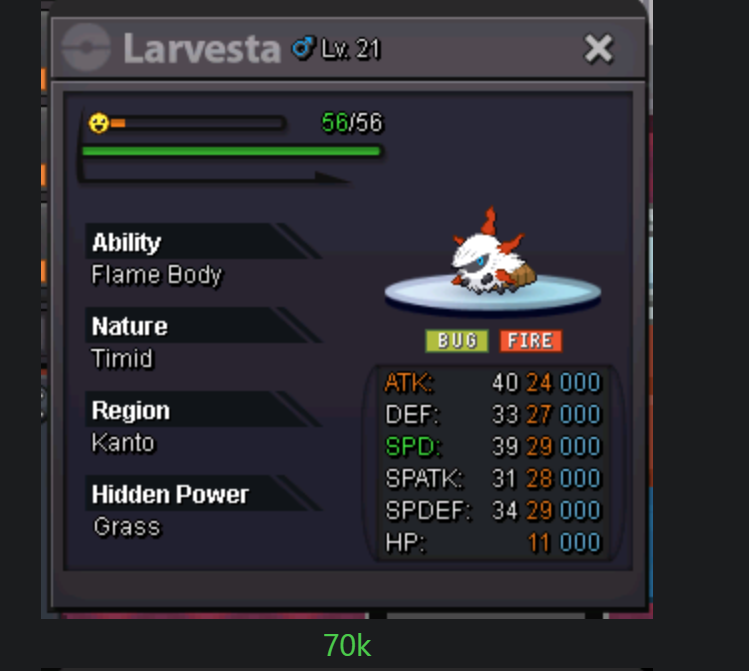
Task: Click the green SPD stat label
Action: click(x=413, y=447)
